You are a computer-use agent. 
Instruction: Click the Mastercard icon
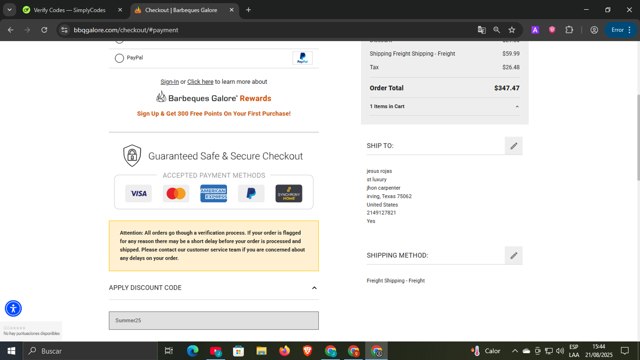(x=176, y=193)
